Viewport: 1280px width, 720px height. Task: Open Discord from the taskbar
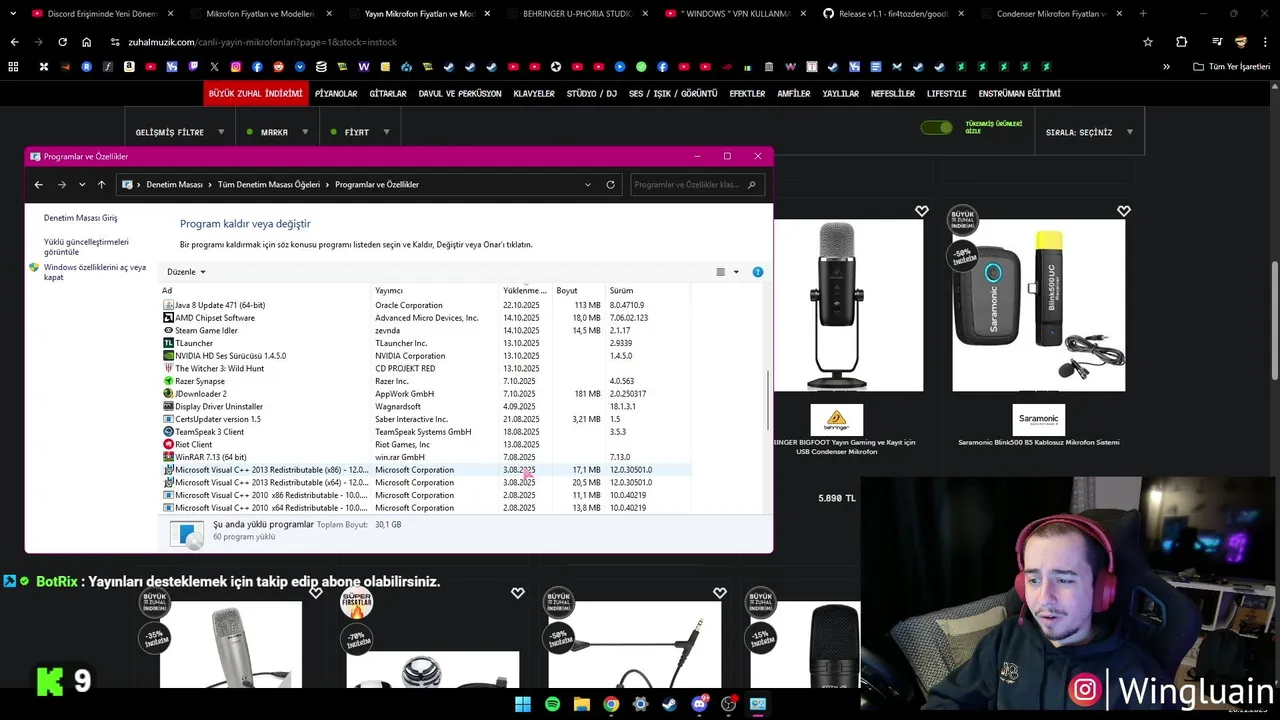click(699, 704)
